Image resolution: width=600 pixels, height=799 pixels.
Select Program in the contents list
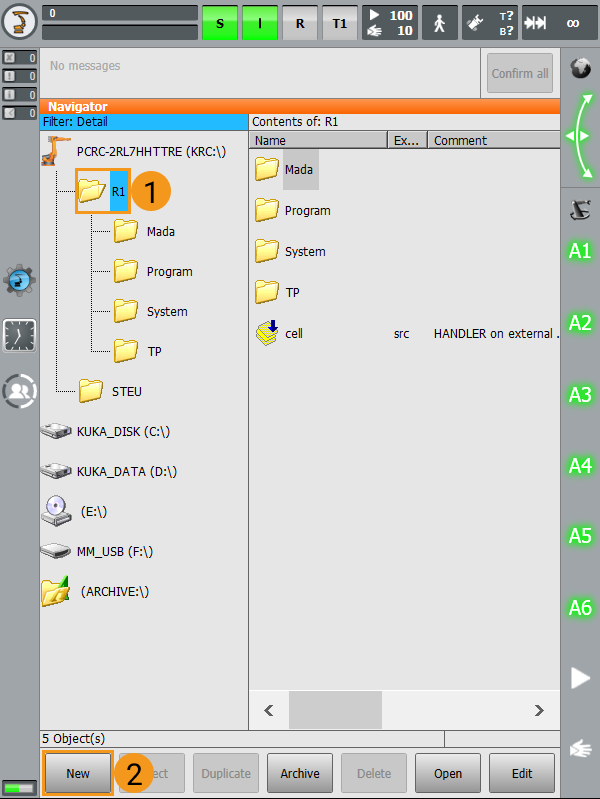tap(293, 210)
